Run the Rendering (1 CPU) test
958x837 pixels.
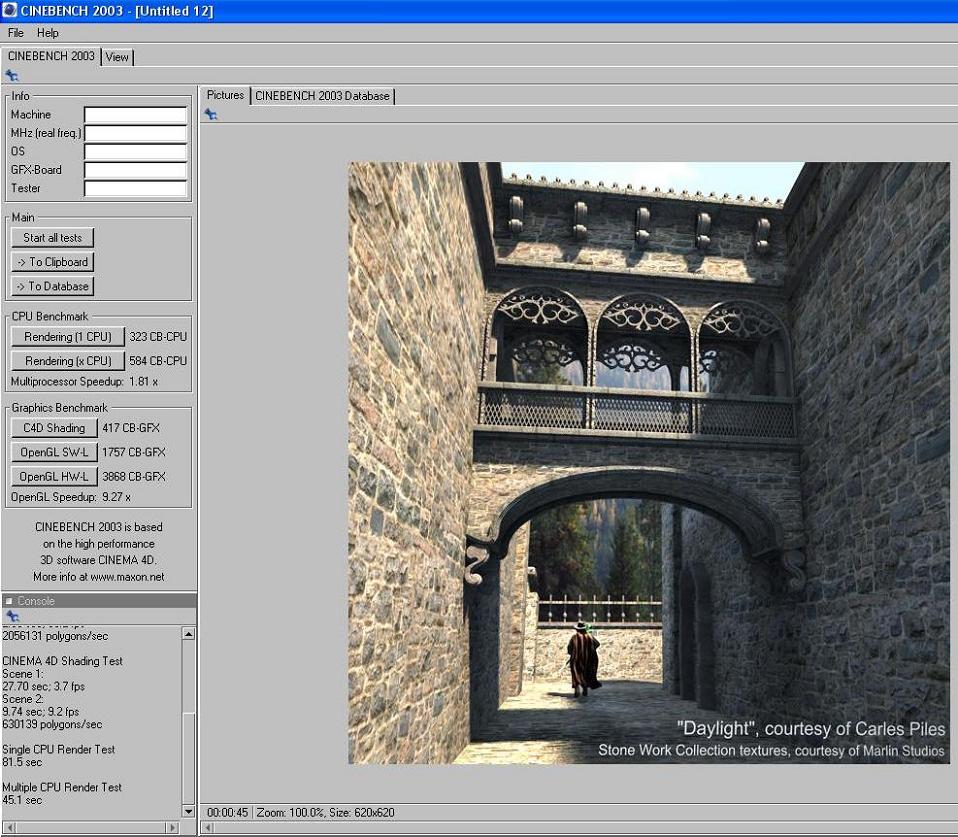click(x=68, y=337)
